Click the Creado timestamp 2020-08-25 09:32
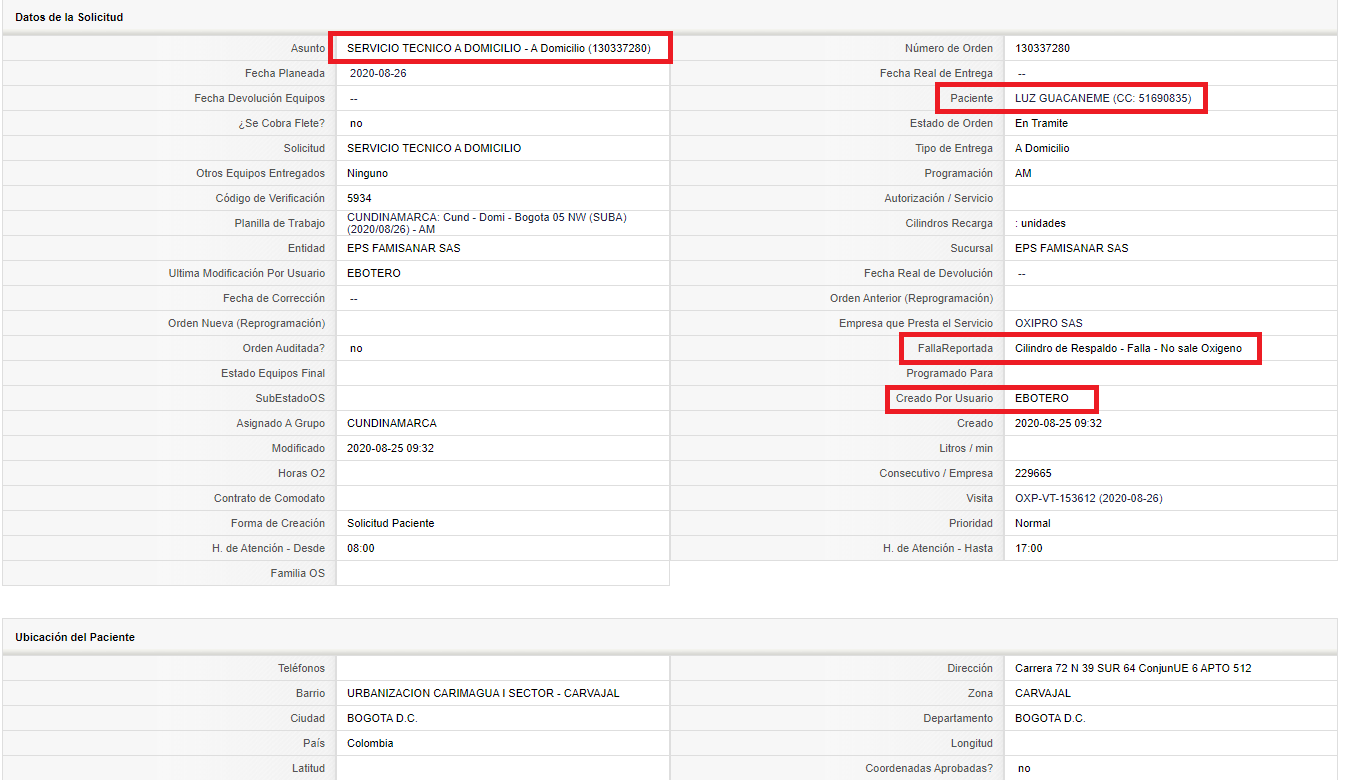The image size is (1345, 780). 1058,423
